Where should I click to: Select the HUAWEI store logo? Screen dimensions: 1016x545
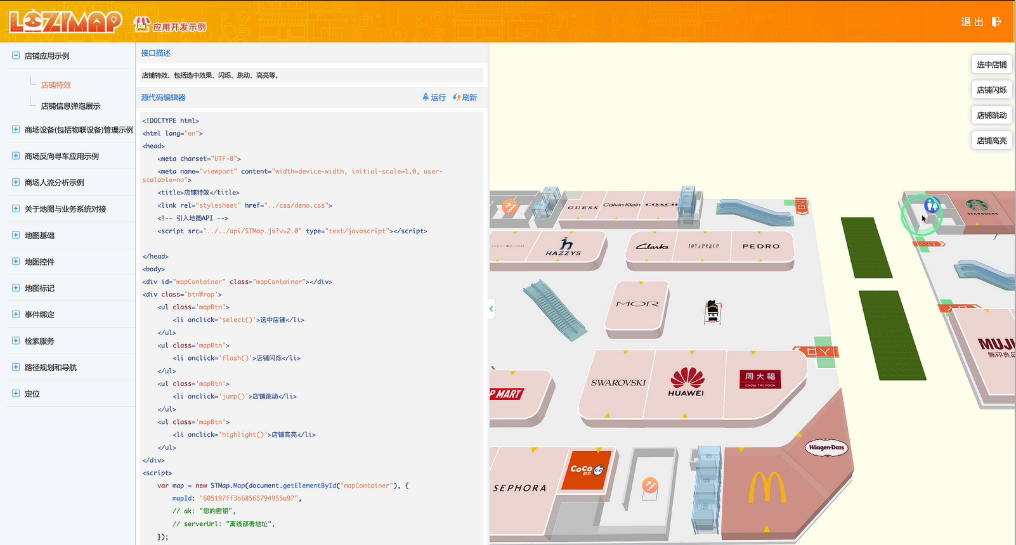[686, 382]
